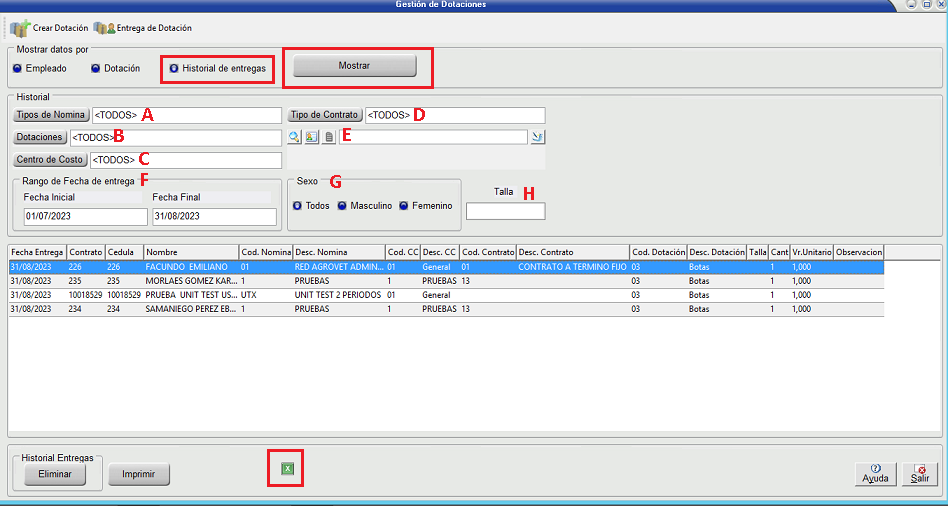This screenshot has width=948, height=506.
Task: Open Crear Dotación from the toolbar
Action: (x=50, y=28)
